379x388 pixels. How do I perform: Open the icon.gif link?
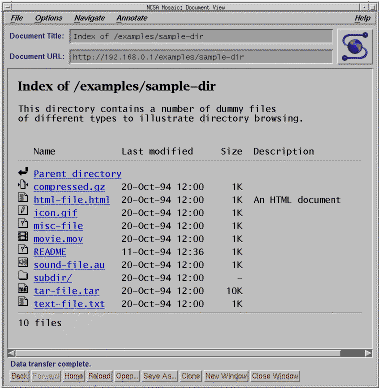click(x=55, y=213)
